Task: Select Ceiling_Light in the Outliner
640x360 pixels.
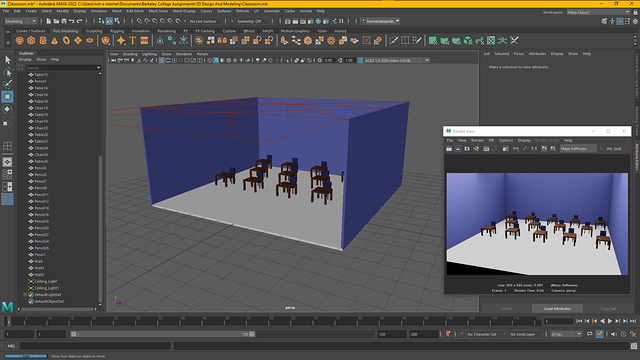Action: click(46, 282)
